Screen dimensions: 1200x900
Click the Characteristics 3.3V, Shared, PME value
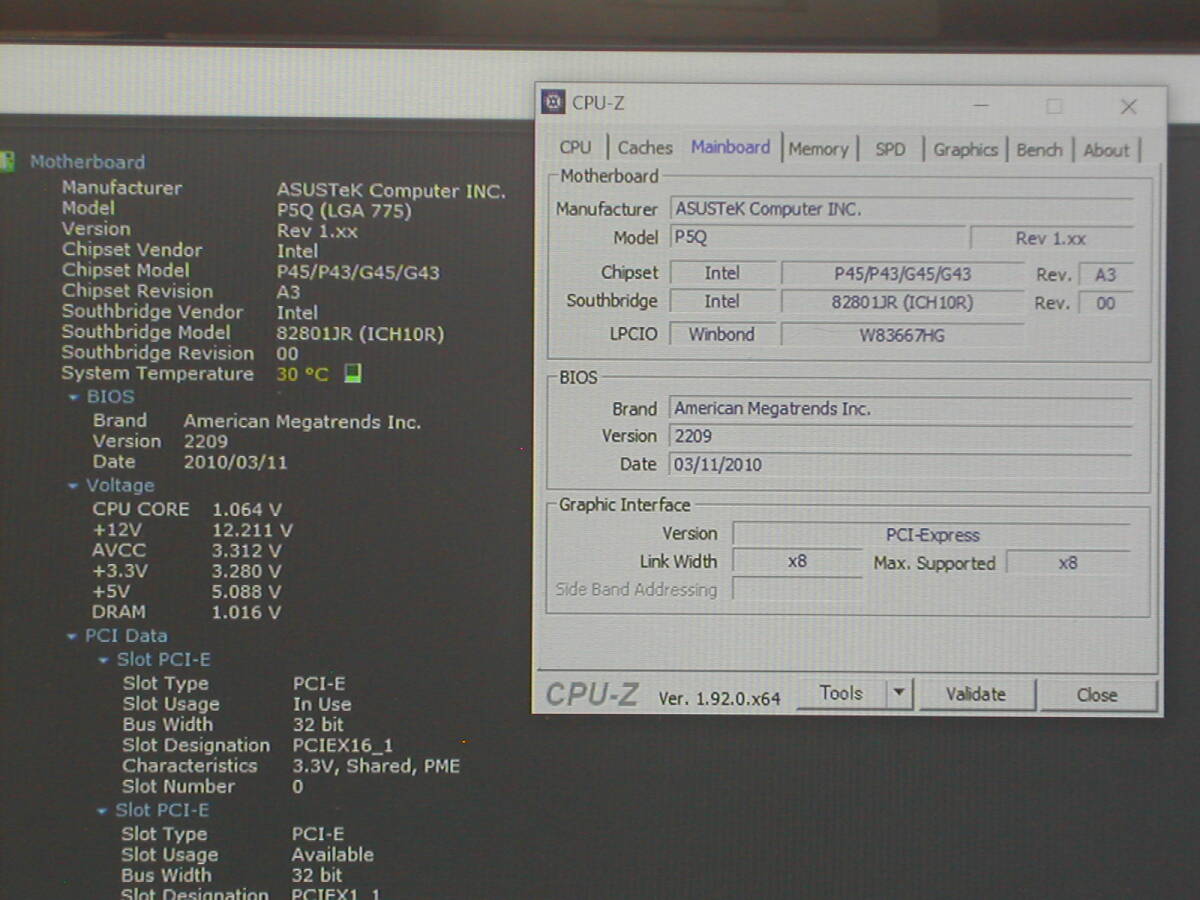coord(376,767)
